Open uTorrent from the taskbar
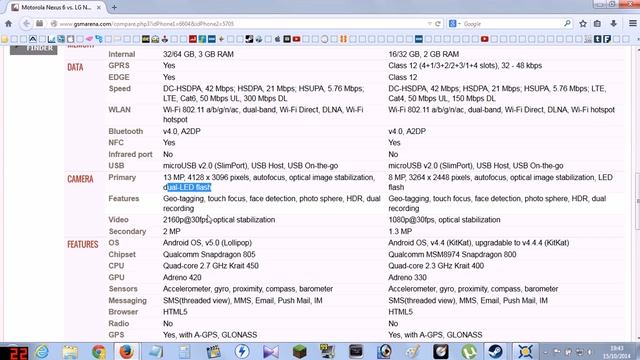This screenshot has width=640, height=360. (x=469, y=351)
